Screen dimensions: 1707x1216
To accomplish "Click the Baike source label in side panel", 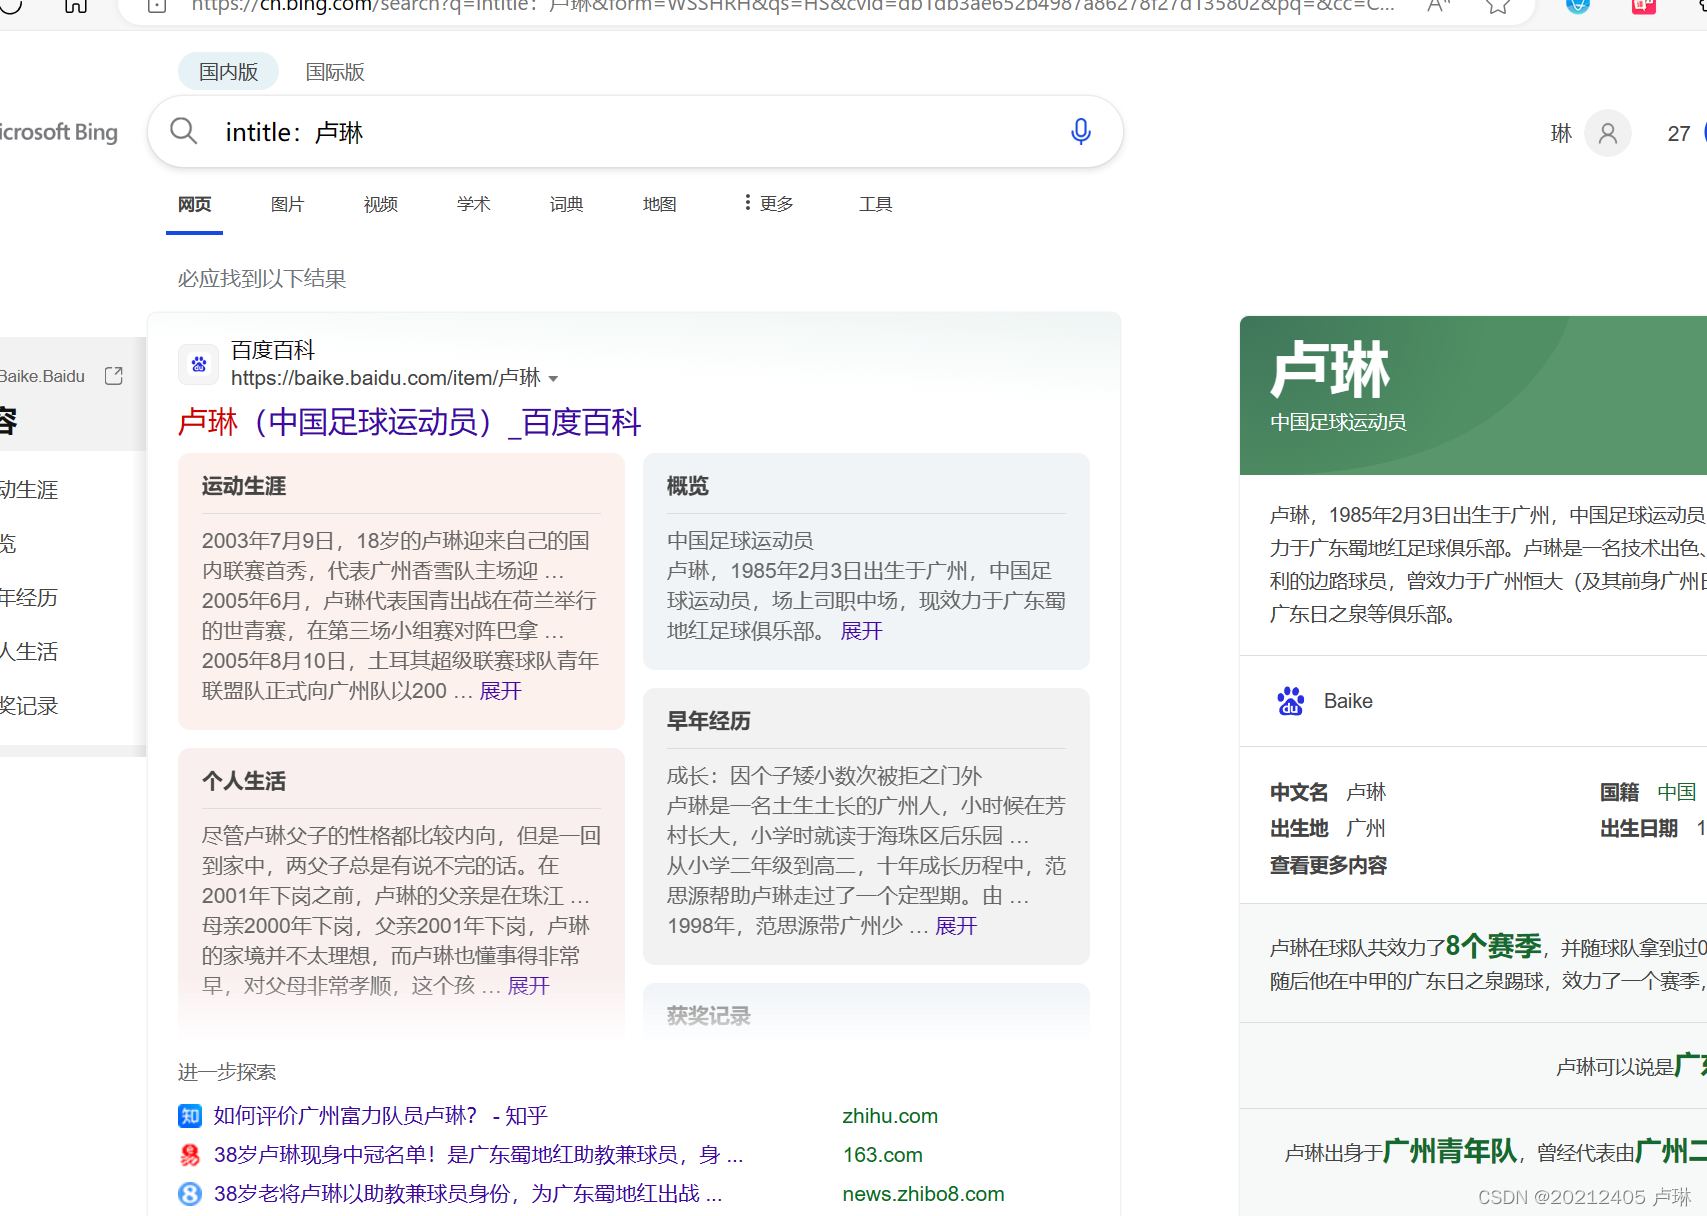I will coord(1348,701).
